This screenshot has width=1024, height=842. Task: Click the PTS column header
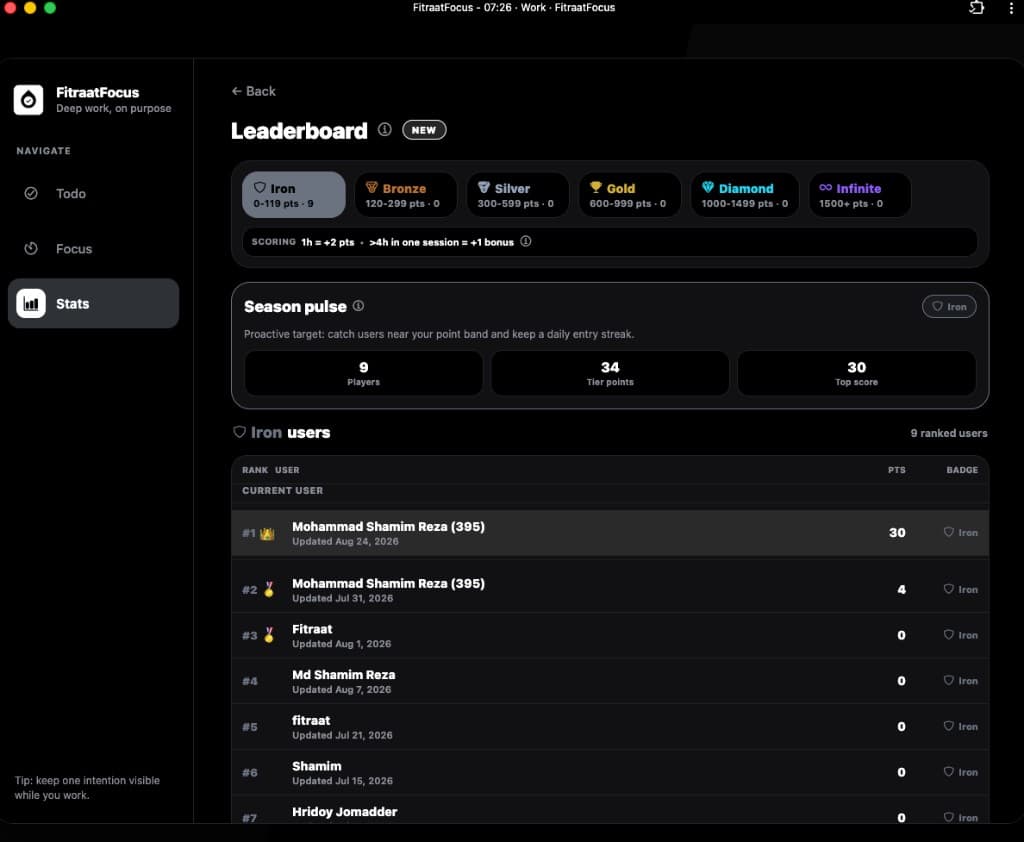pos(897,470)
